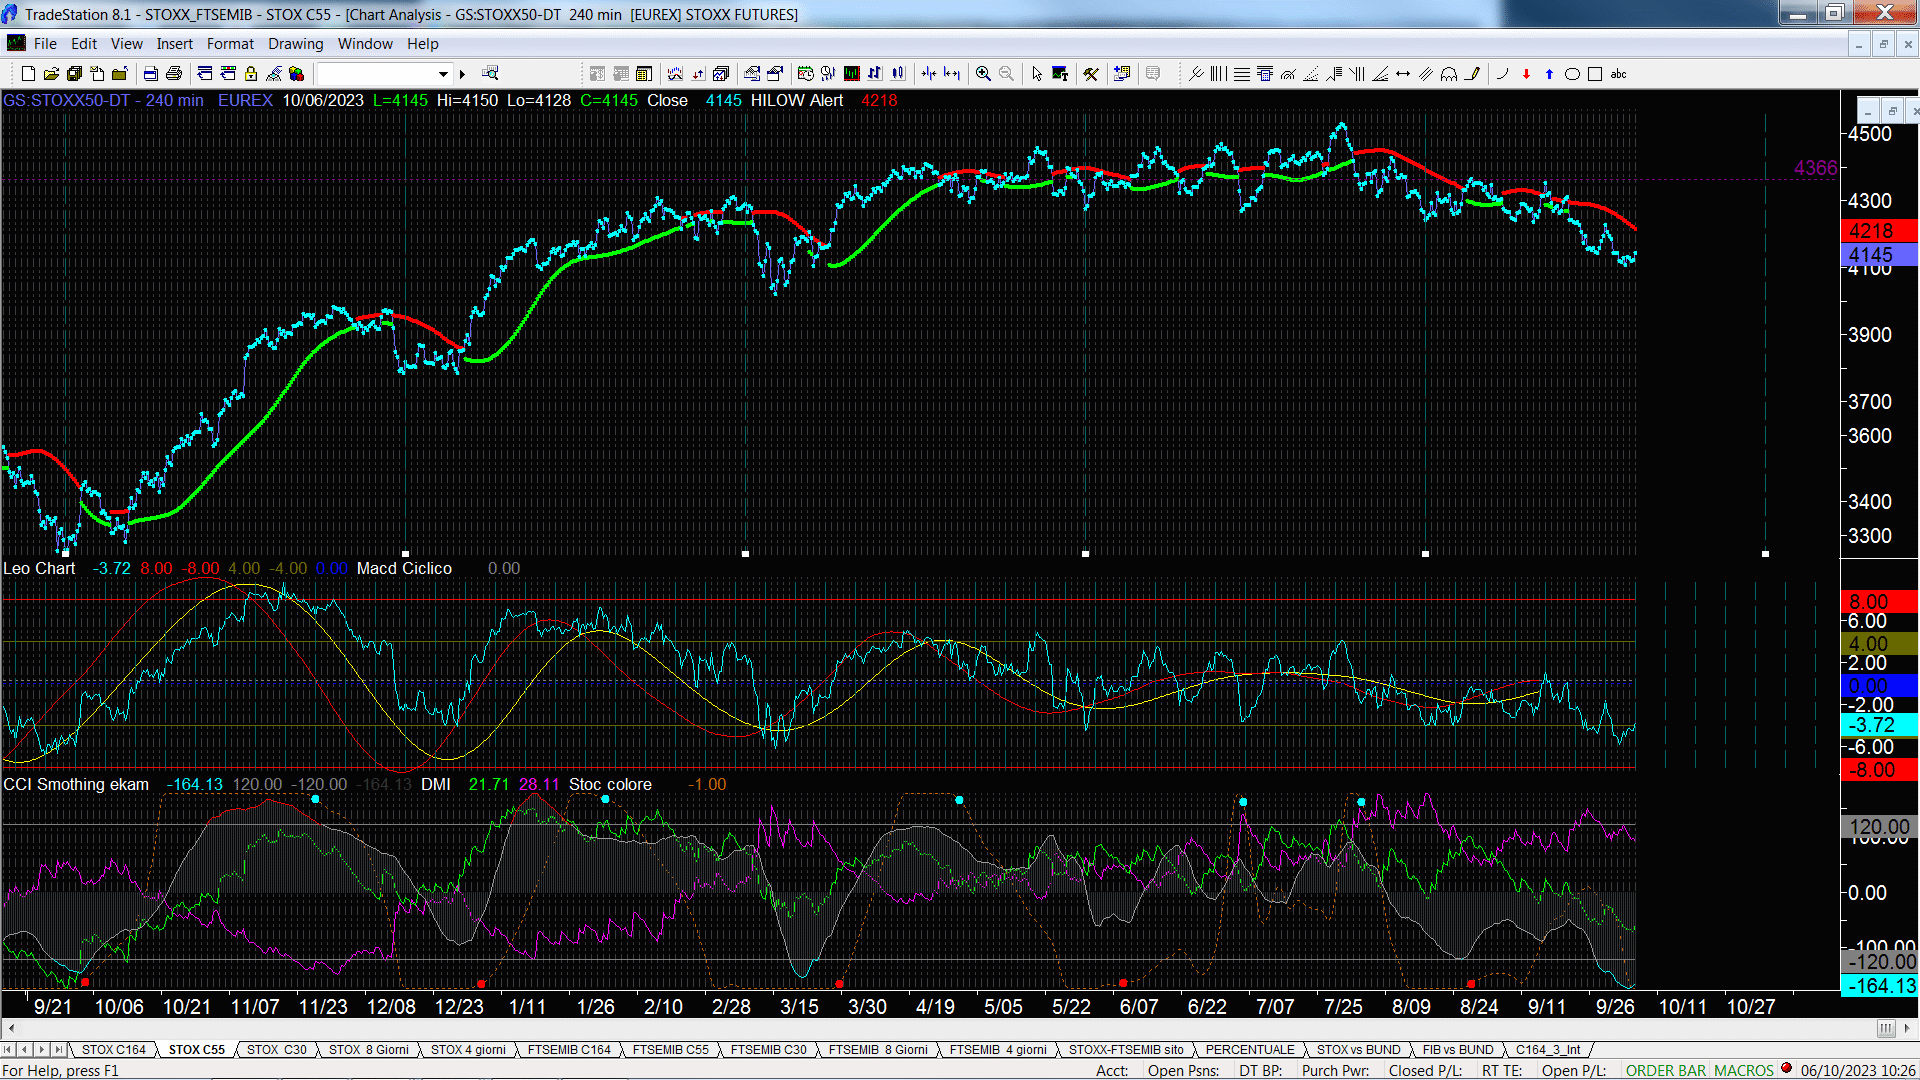This screenshot has width=1920, height=1080.
Task: Select the time cycle arcs drawing tool
Action: coord(1449,74)
